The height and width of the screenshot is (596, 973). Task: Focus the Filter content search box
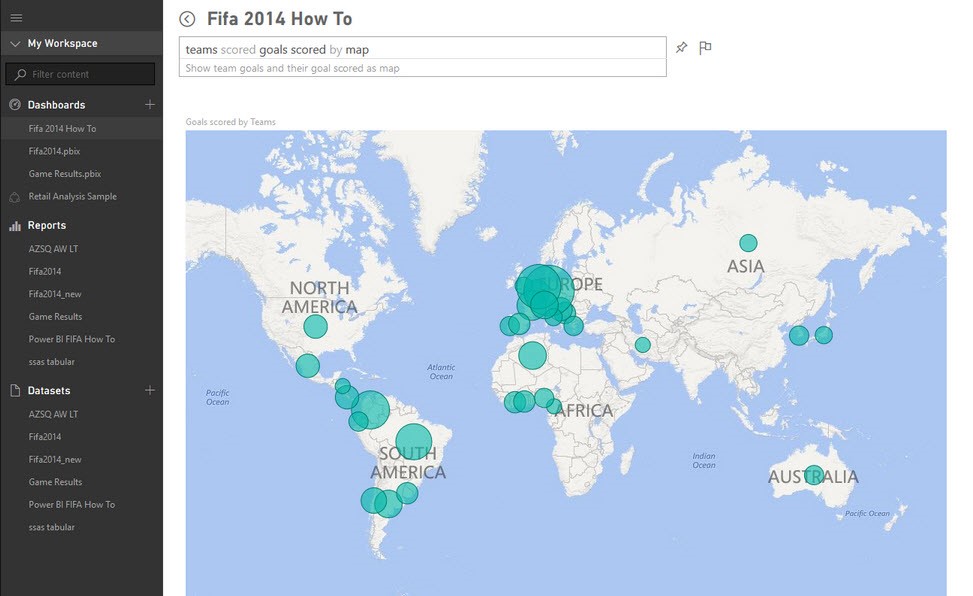[x=81, y=74]
